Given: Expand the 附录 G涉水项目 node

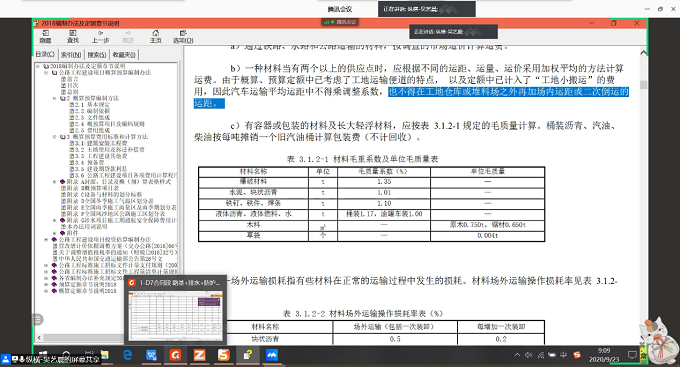Looking at the screenshot, I should (x=55, y=220).
